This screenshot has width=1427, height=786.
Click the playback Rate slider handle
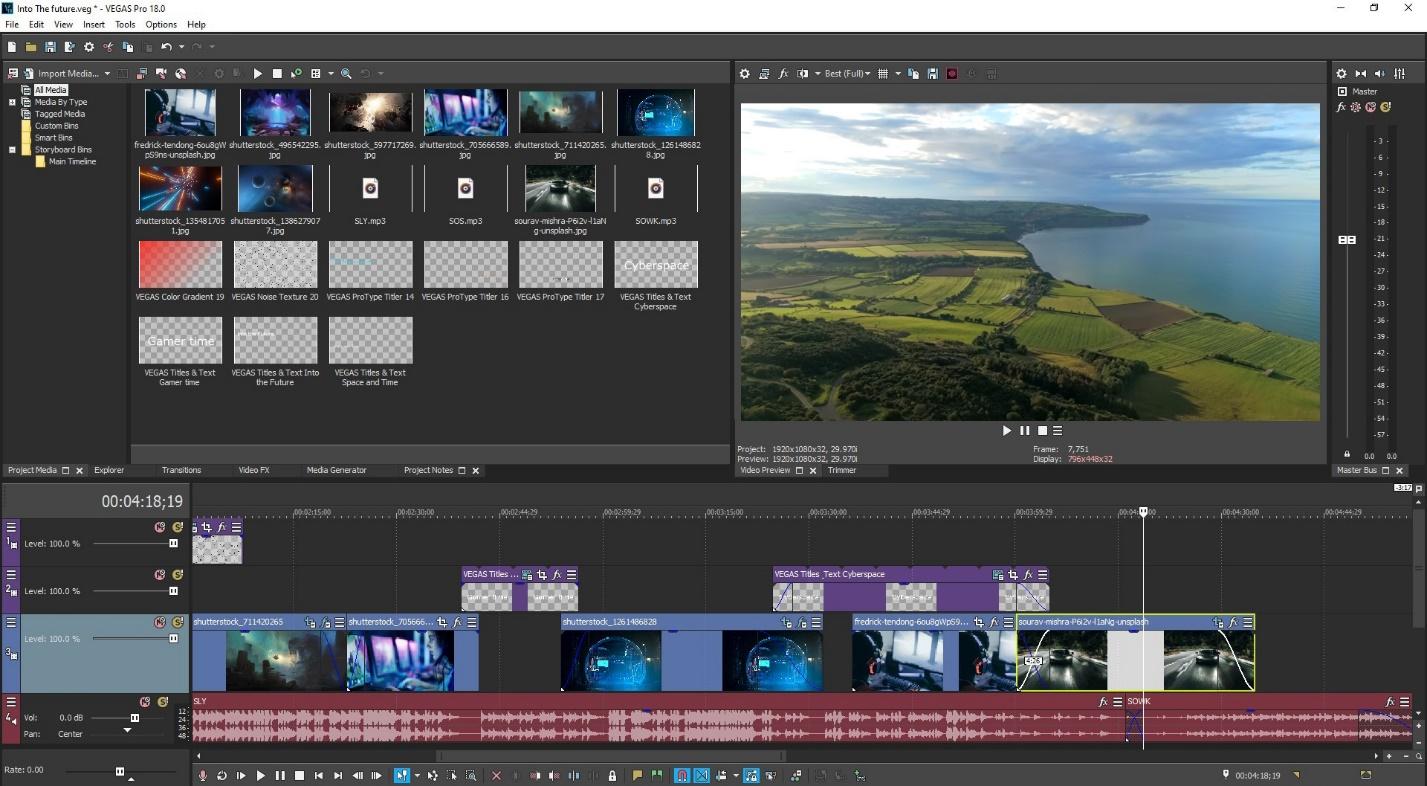pyautogui.click(x=120, y=771)
